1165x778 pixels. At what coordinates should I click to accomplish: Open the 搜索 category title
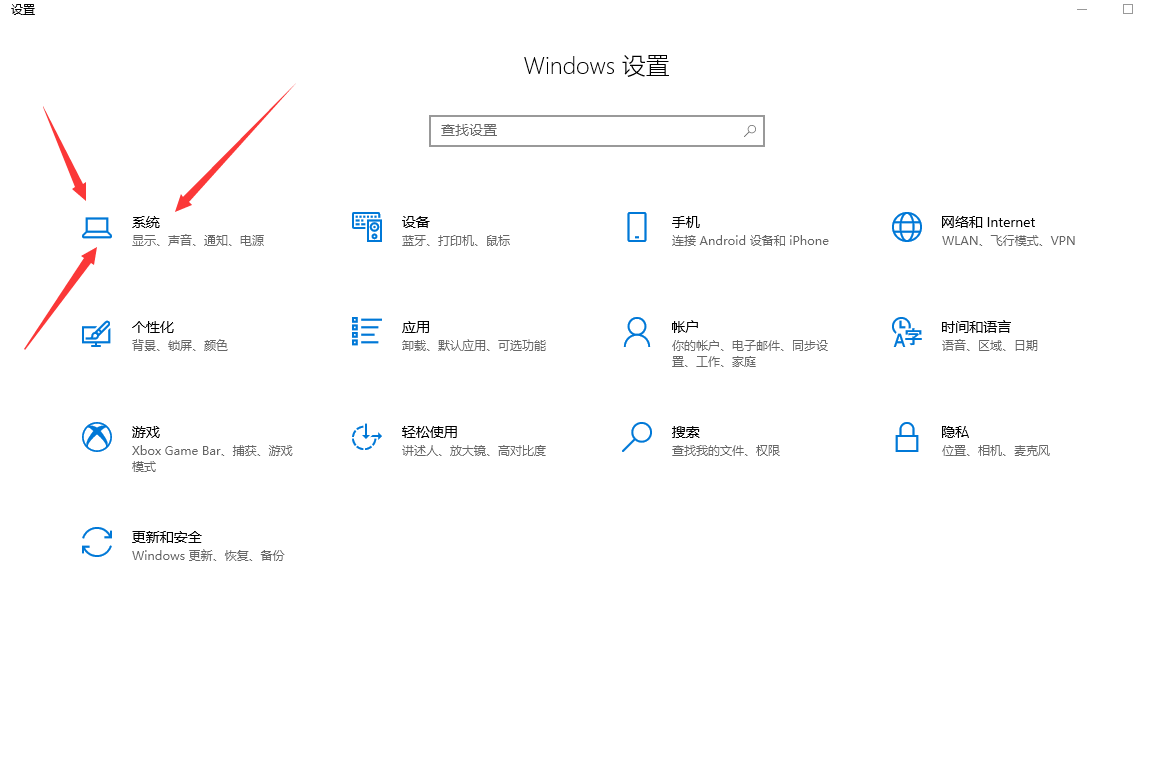point(685,432)
